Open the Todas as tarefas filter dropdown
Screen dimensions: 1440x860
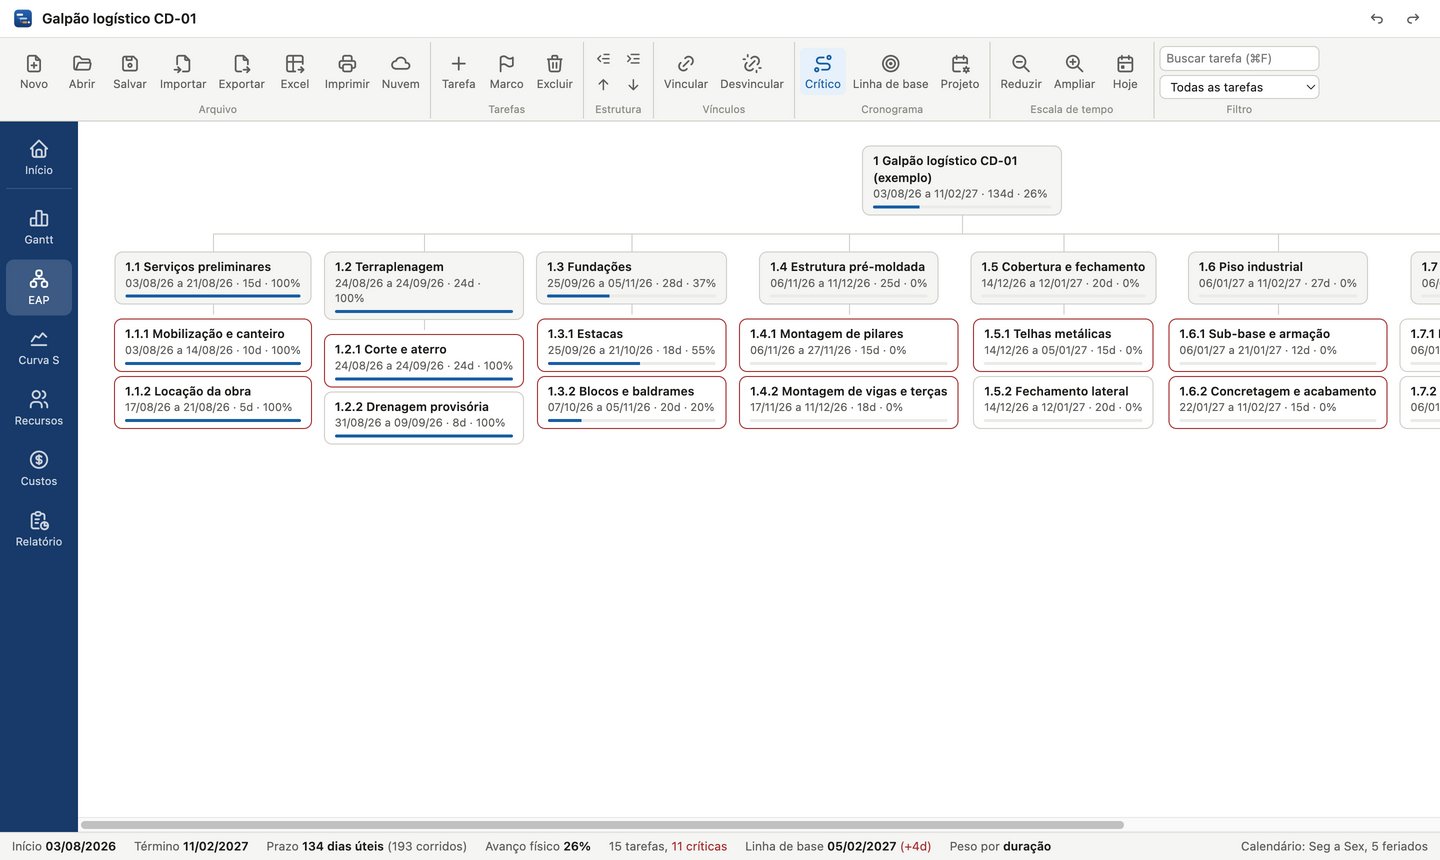pos(1239,87)
